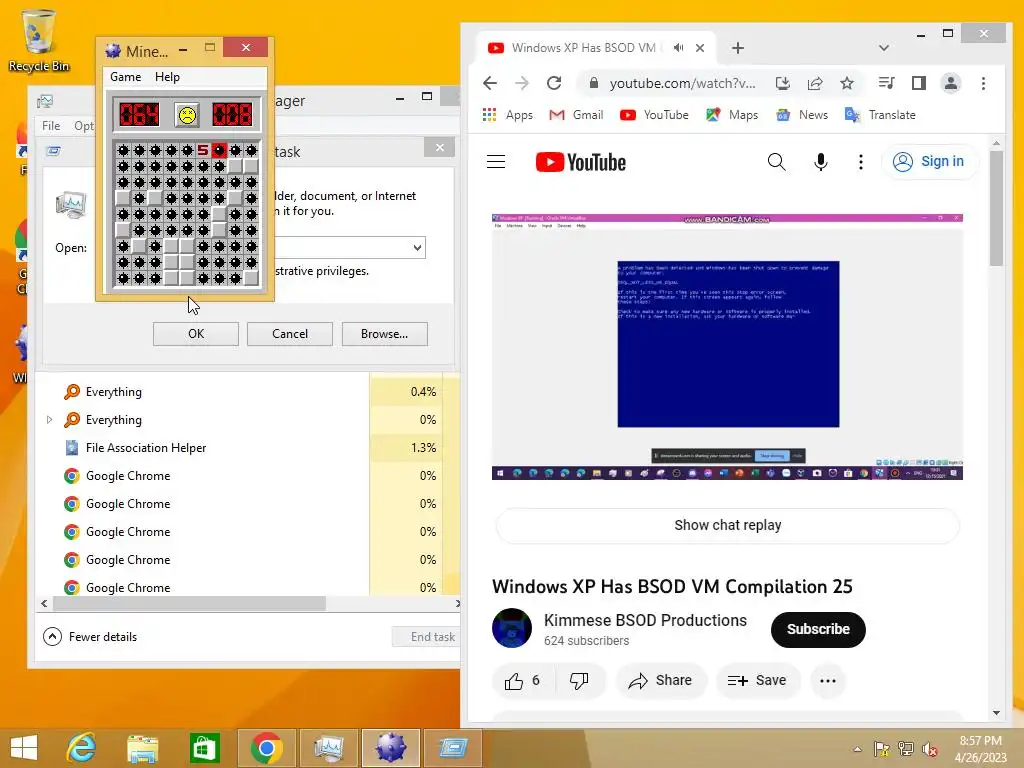This screenshot has height=768, width=1024.
Task: Select the File Association Helper process
Action: coord(248,448)
